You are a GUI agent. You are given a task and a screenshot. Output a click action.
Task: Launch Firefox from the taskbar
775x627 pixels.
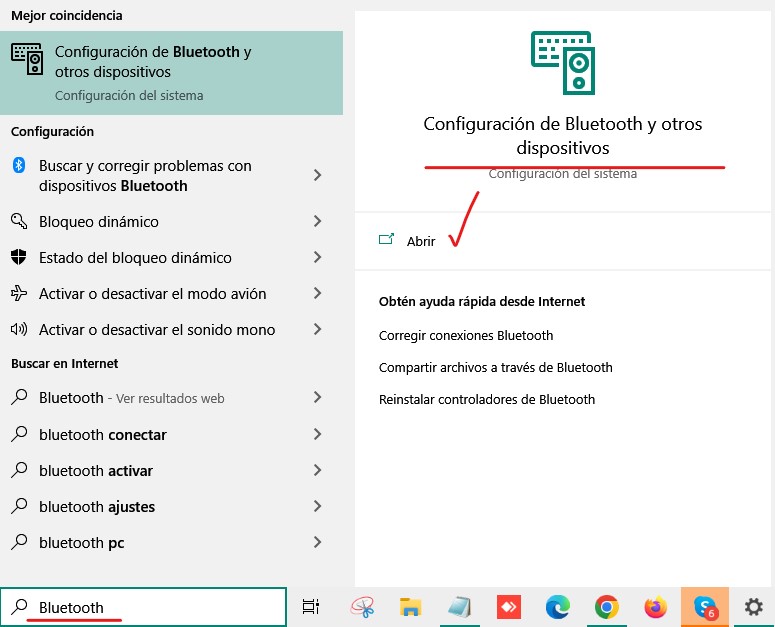tap(655, 606)
